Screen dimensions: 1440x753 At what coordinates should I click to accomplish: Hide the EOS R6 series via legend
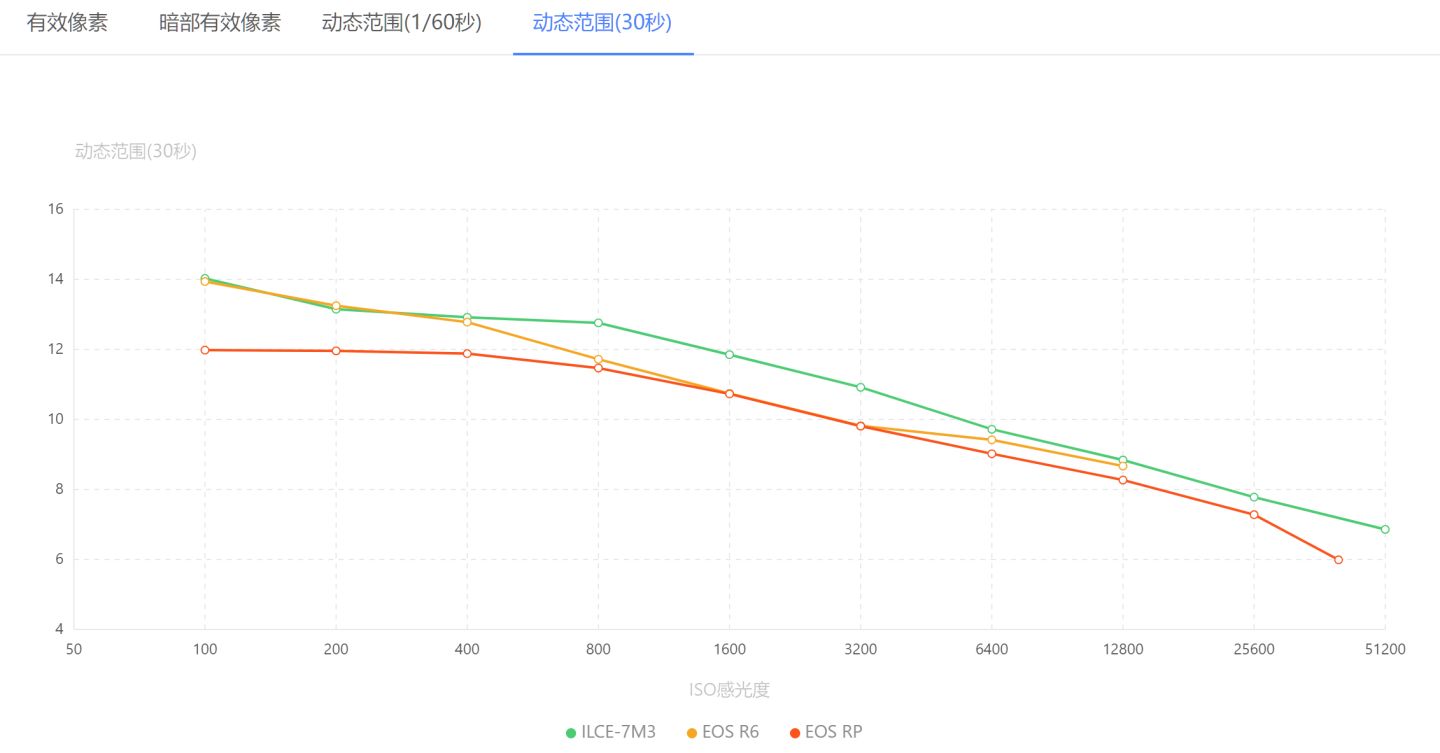(724, 731)
